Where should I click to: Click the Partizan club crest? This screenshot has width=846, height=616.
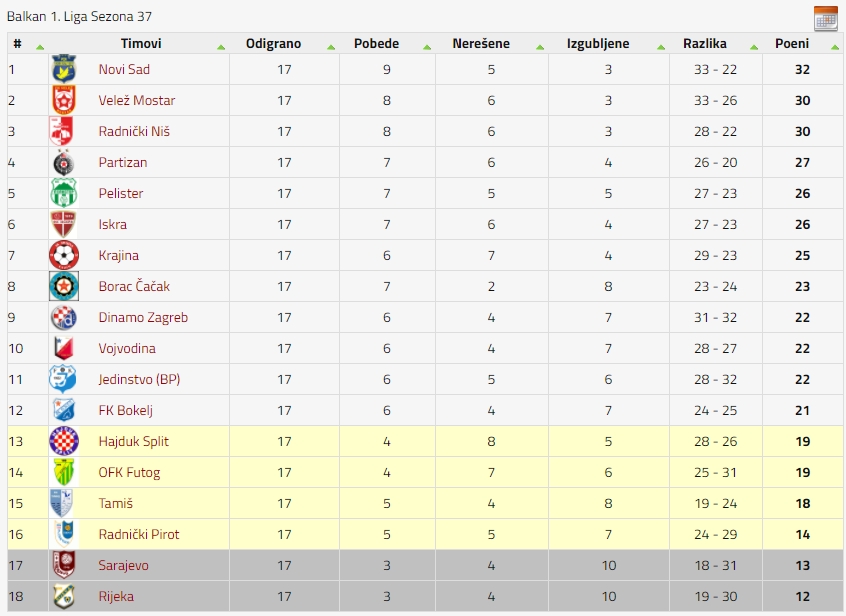[64, 162]
